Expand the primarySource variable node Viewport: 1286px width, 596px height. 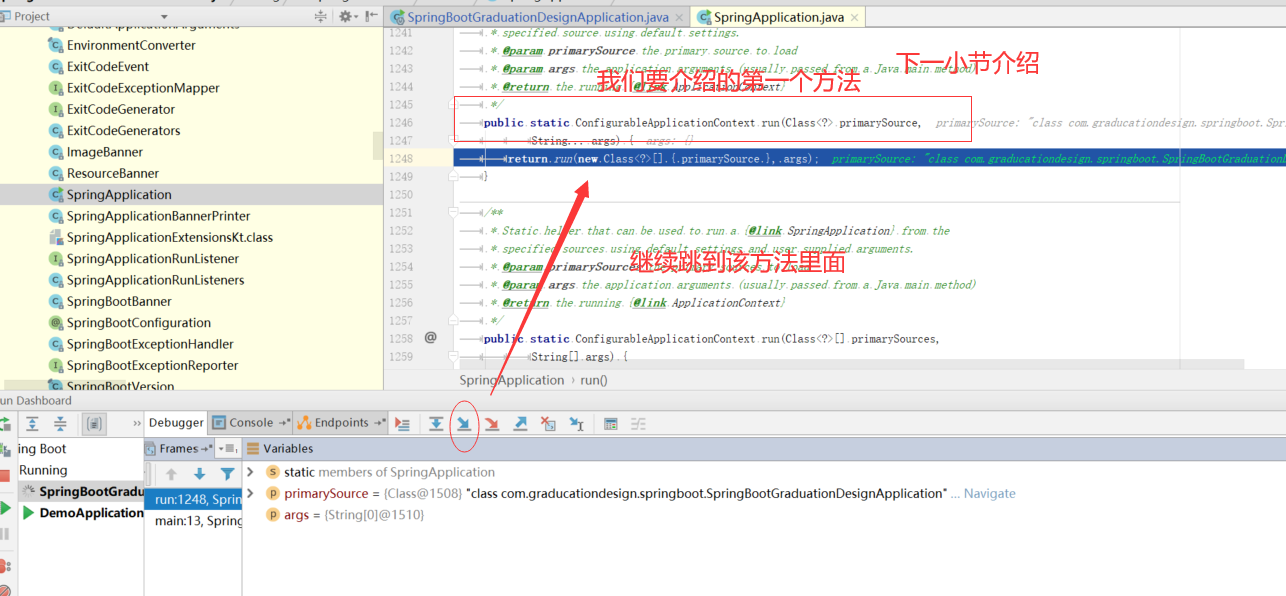(x=250, y=493)
